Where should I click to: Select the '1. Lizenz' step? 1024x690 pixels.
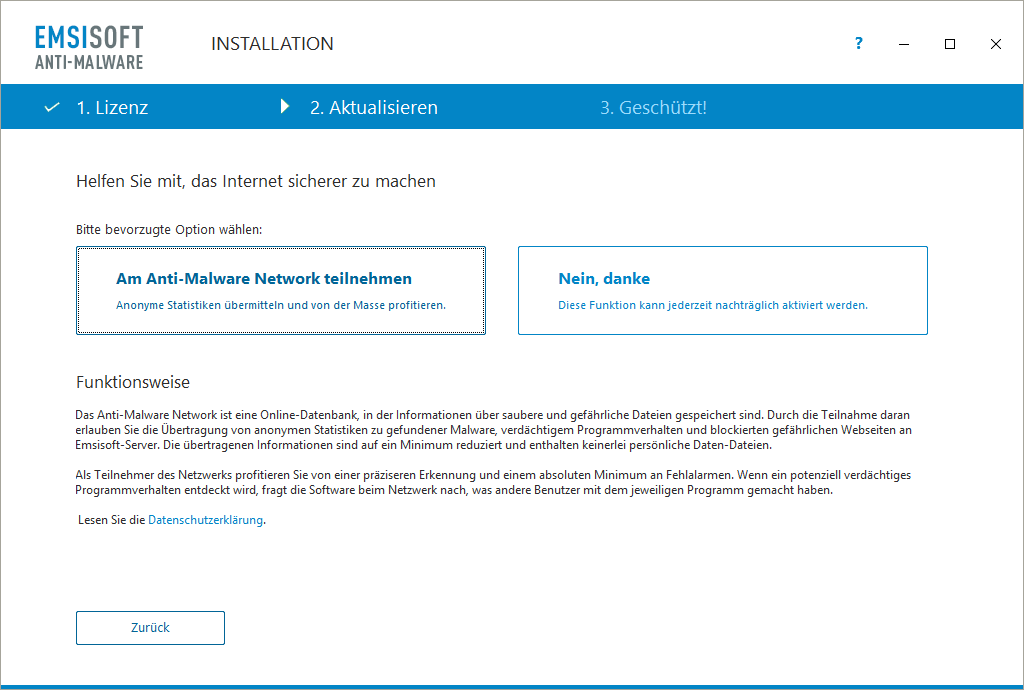pyautogui.click(x=112, y=107)
